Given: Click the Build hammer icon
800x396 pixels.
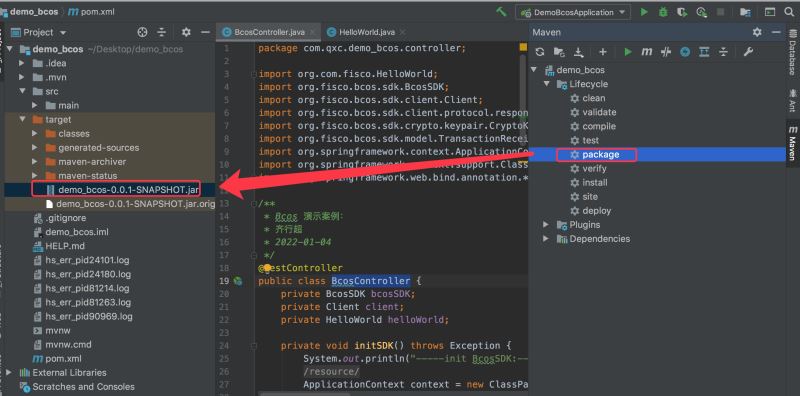Looking at the screenshot, I should (502, 12).
